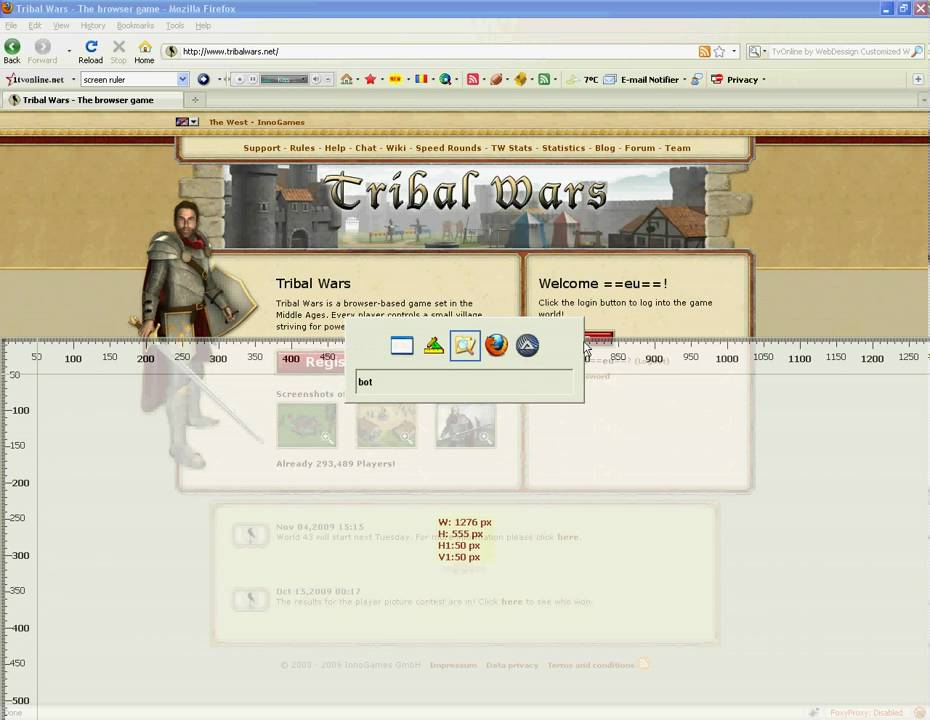The width and height of the screenshot is (930, 720).
Task: Click the 7°C weather toolbar indicator
Action: pos(582,79)
